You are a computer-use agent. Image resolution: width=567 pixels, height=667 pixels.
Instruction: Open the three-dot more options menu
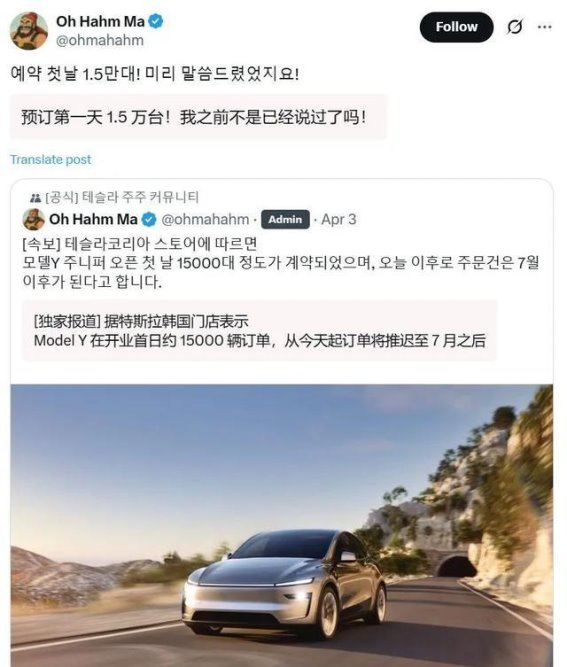(x=544, y=27)
